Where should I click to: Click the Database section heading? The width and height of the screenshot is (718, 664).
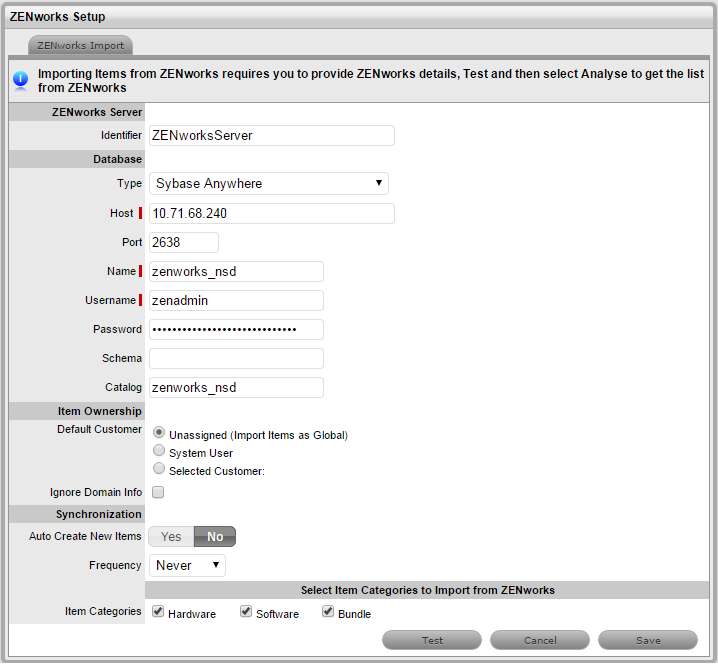pyautogui.click(x=118, y=159)
